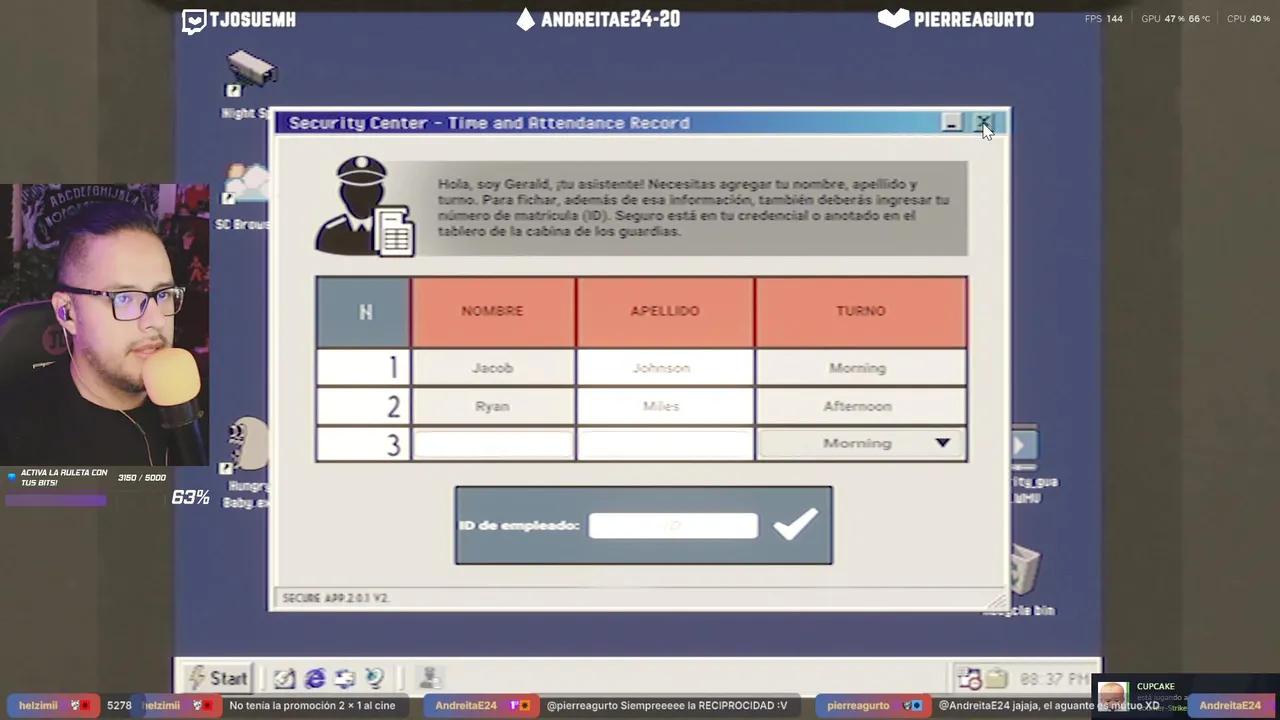
Task: Close the Security Center window
Action: 984,122
